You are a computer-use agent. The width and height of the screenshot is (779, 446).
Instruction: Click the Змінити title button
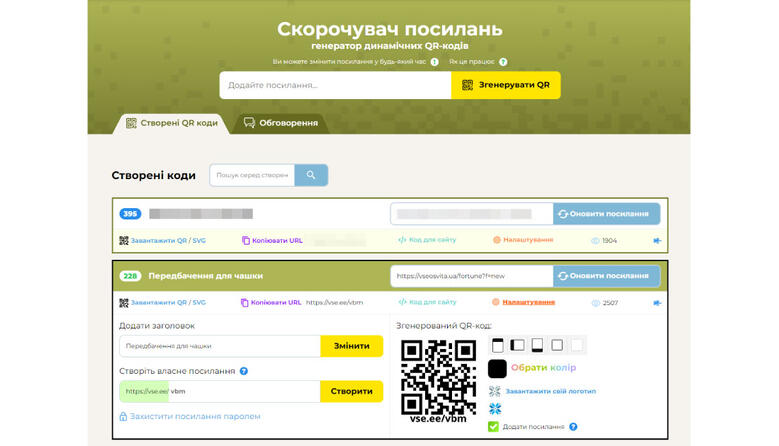(352, 346)
